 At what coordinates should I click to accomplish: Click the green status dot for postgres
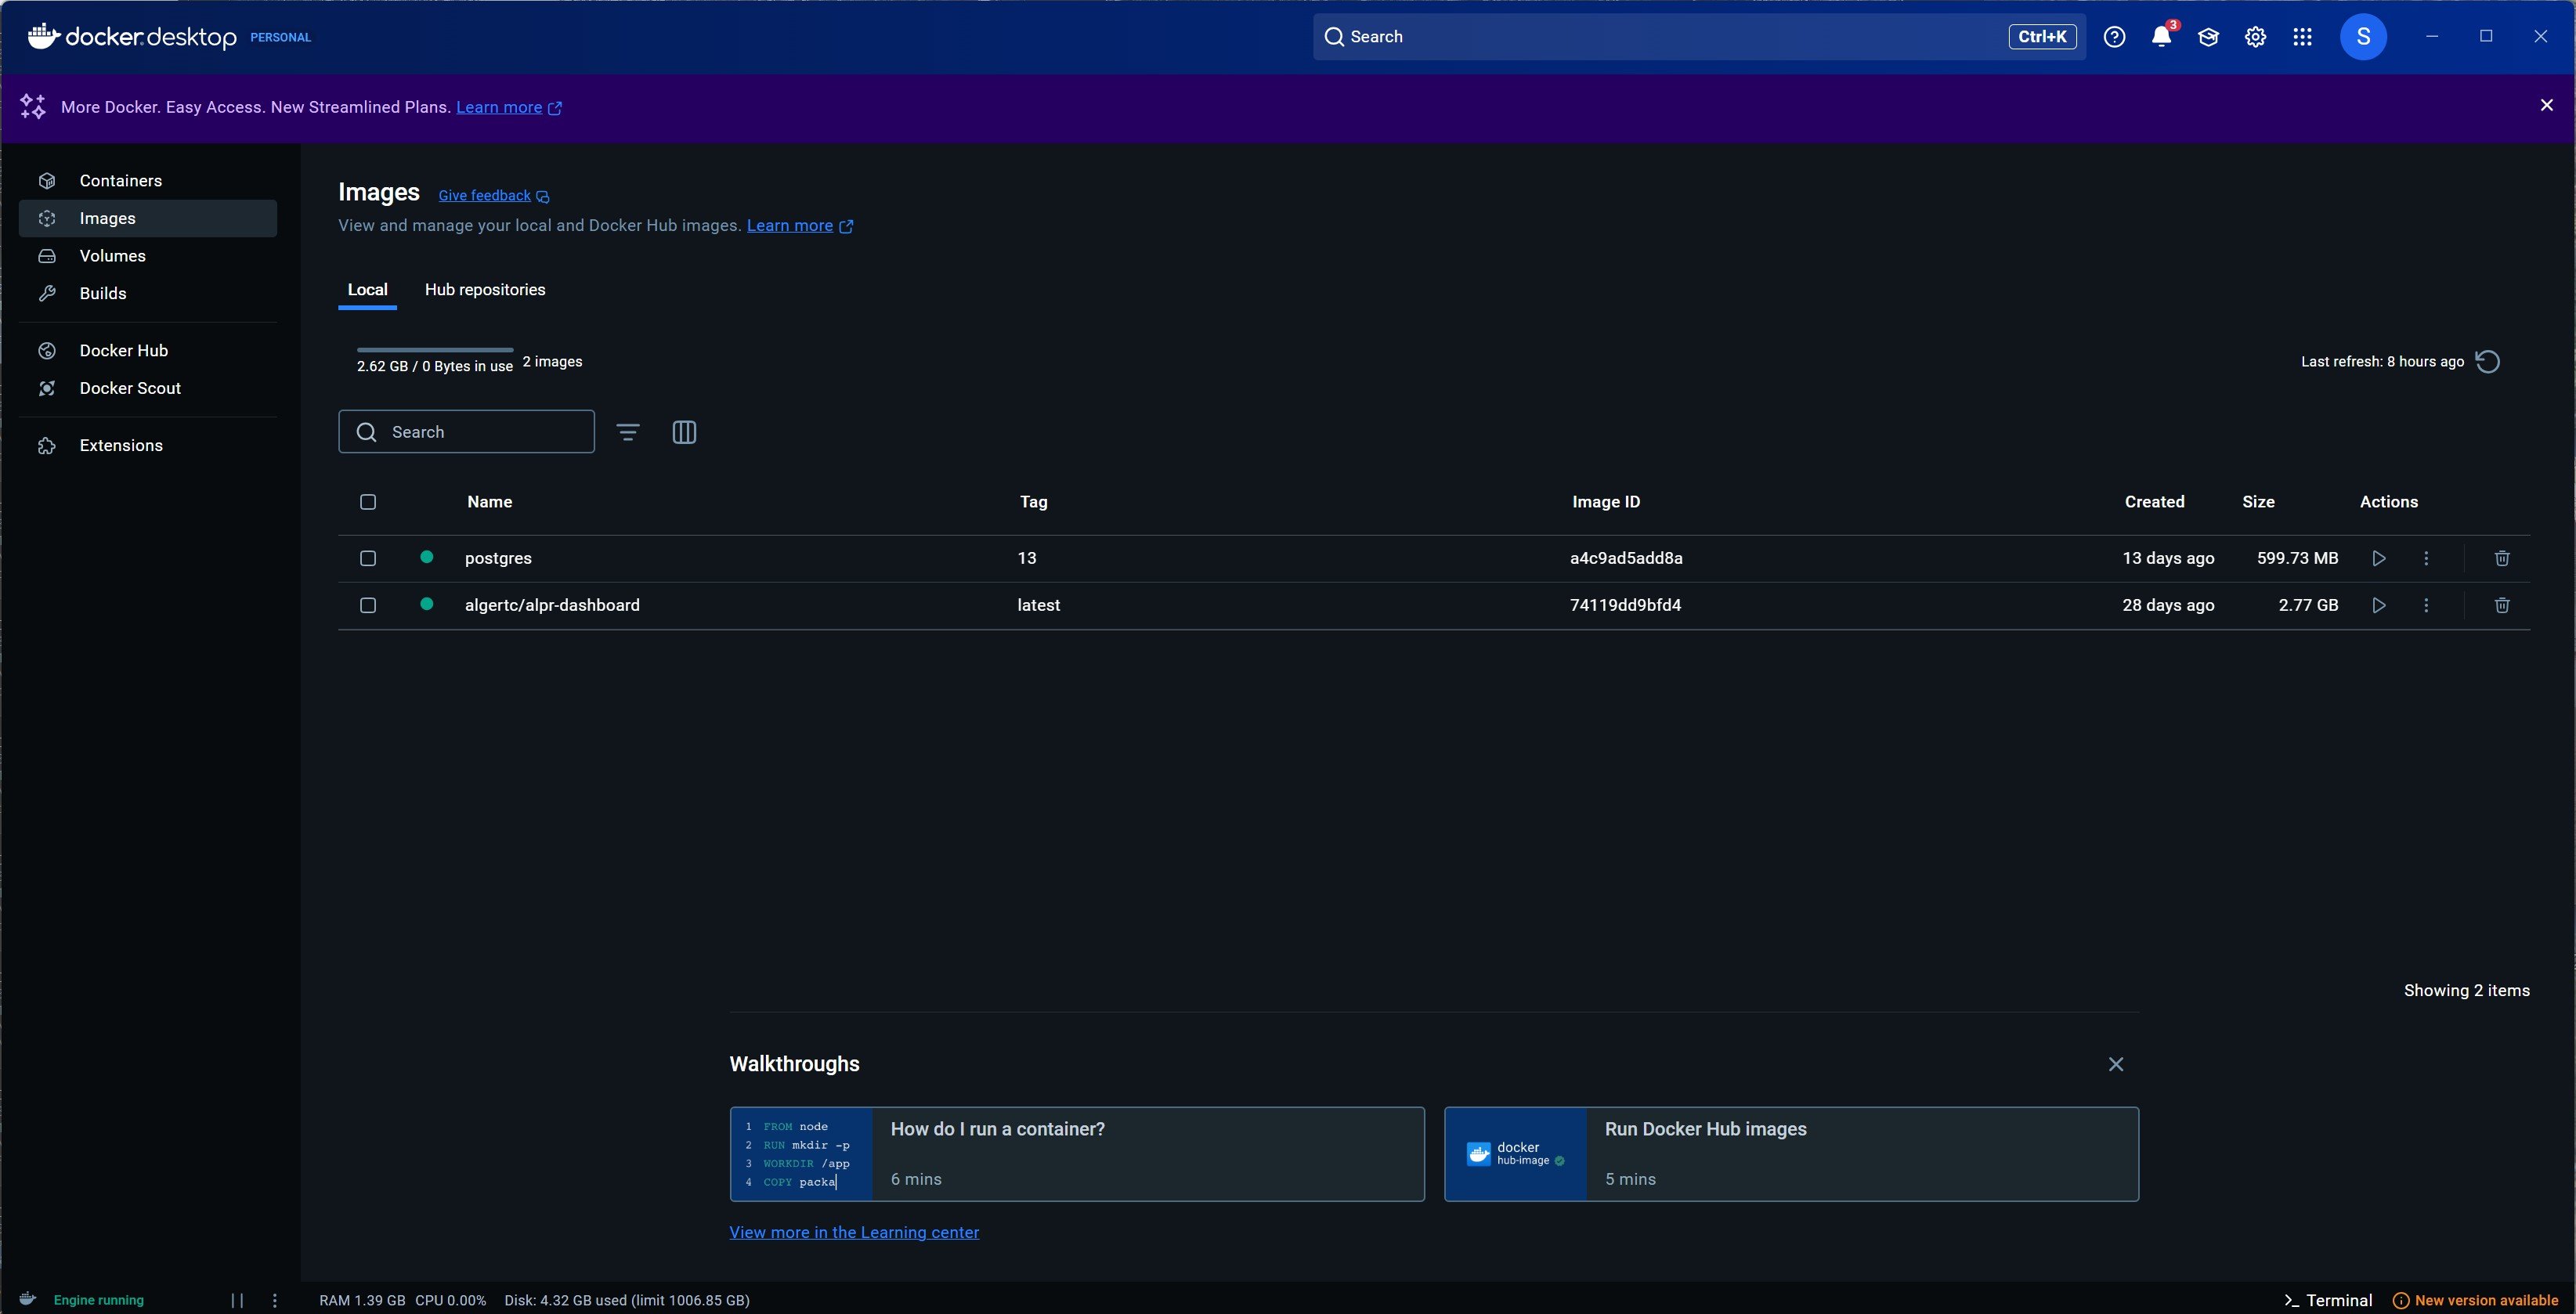[x=427, y=557]
